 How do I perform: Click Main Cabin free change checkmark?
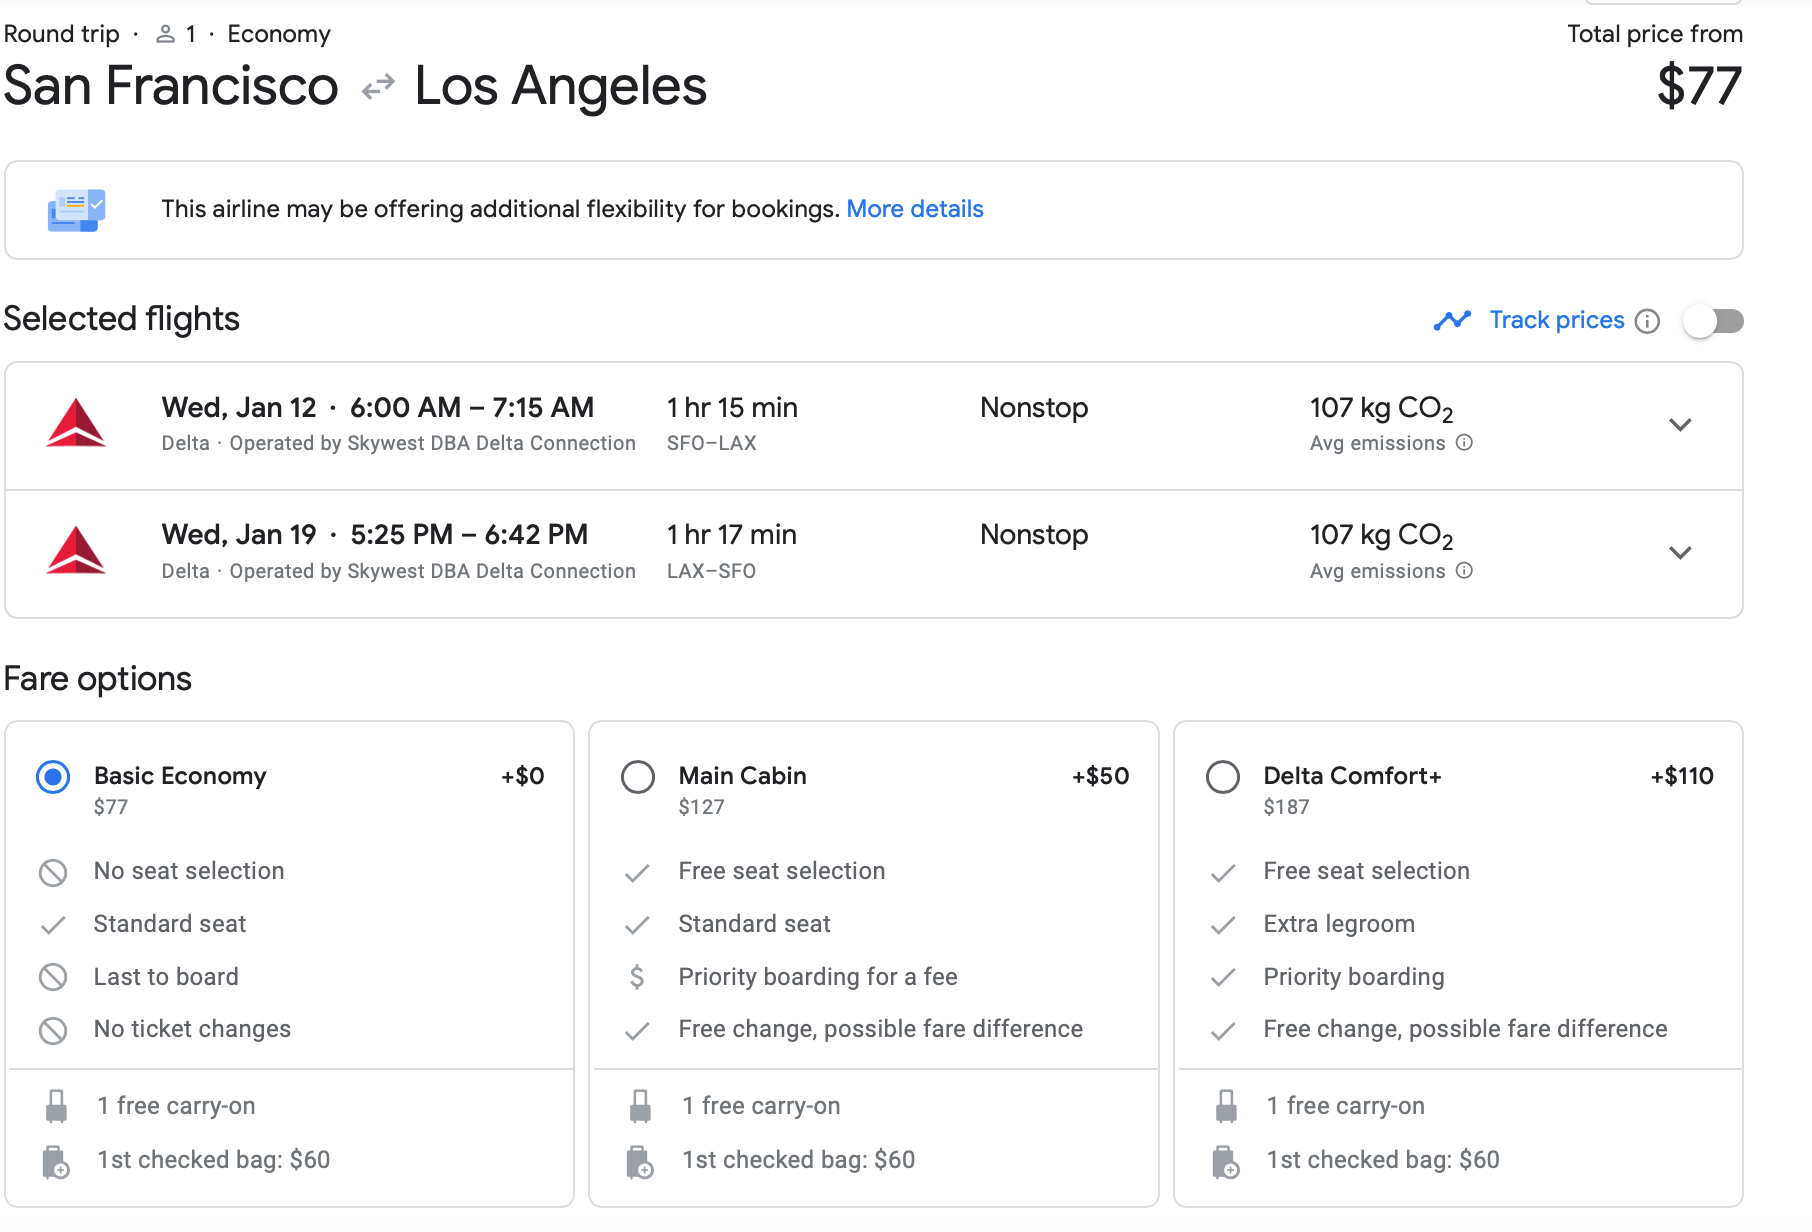[637, 1030]
